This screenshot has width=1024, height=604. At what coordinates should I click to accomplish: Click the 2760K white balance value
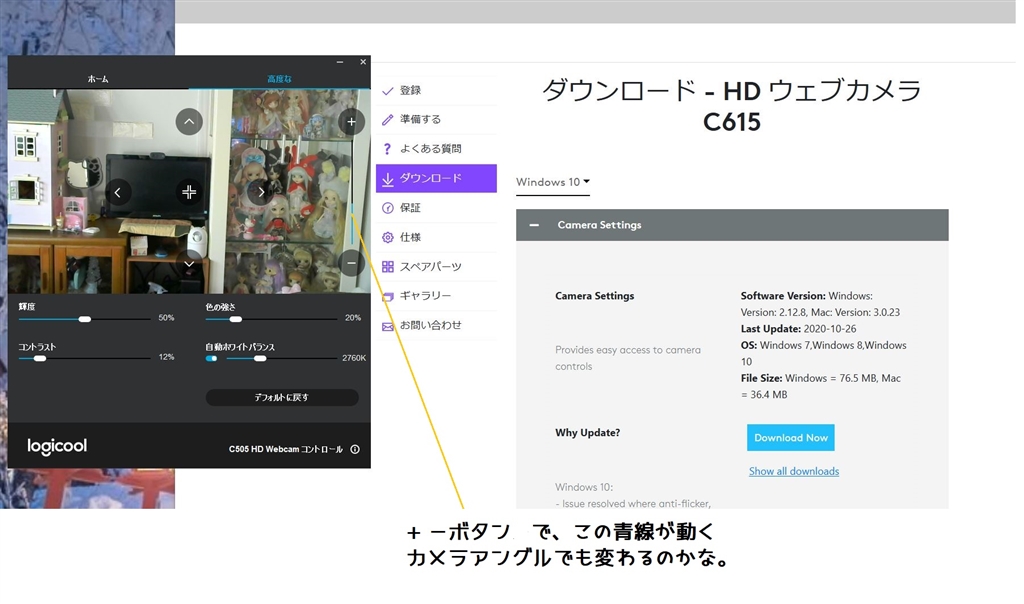[354, 358]
